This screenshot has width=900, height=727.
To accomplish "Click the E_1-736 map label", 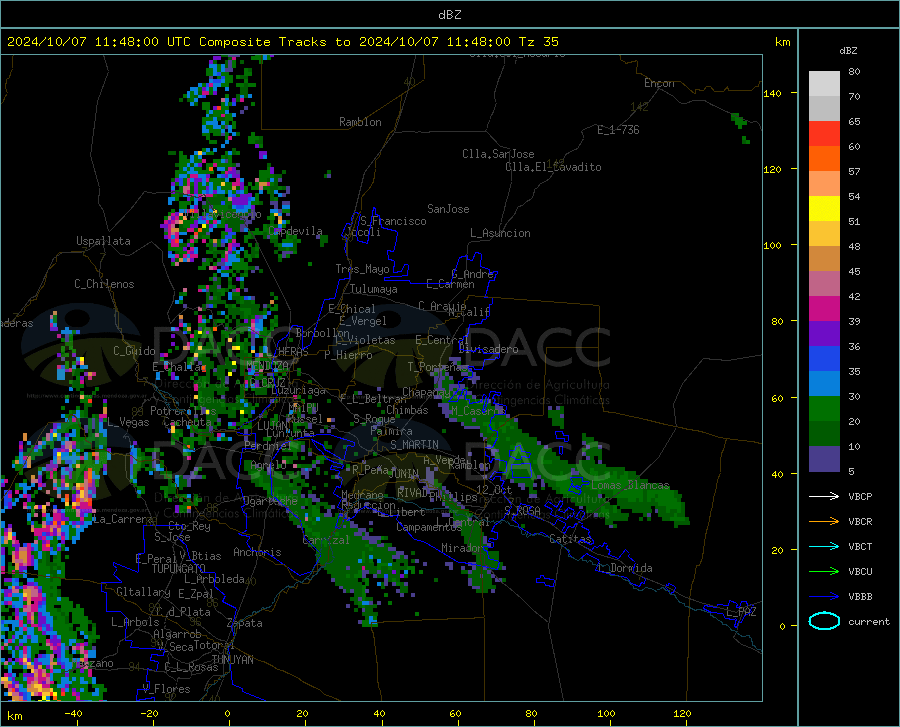I will coord(618,130).
